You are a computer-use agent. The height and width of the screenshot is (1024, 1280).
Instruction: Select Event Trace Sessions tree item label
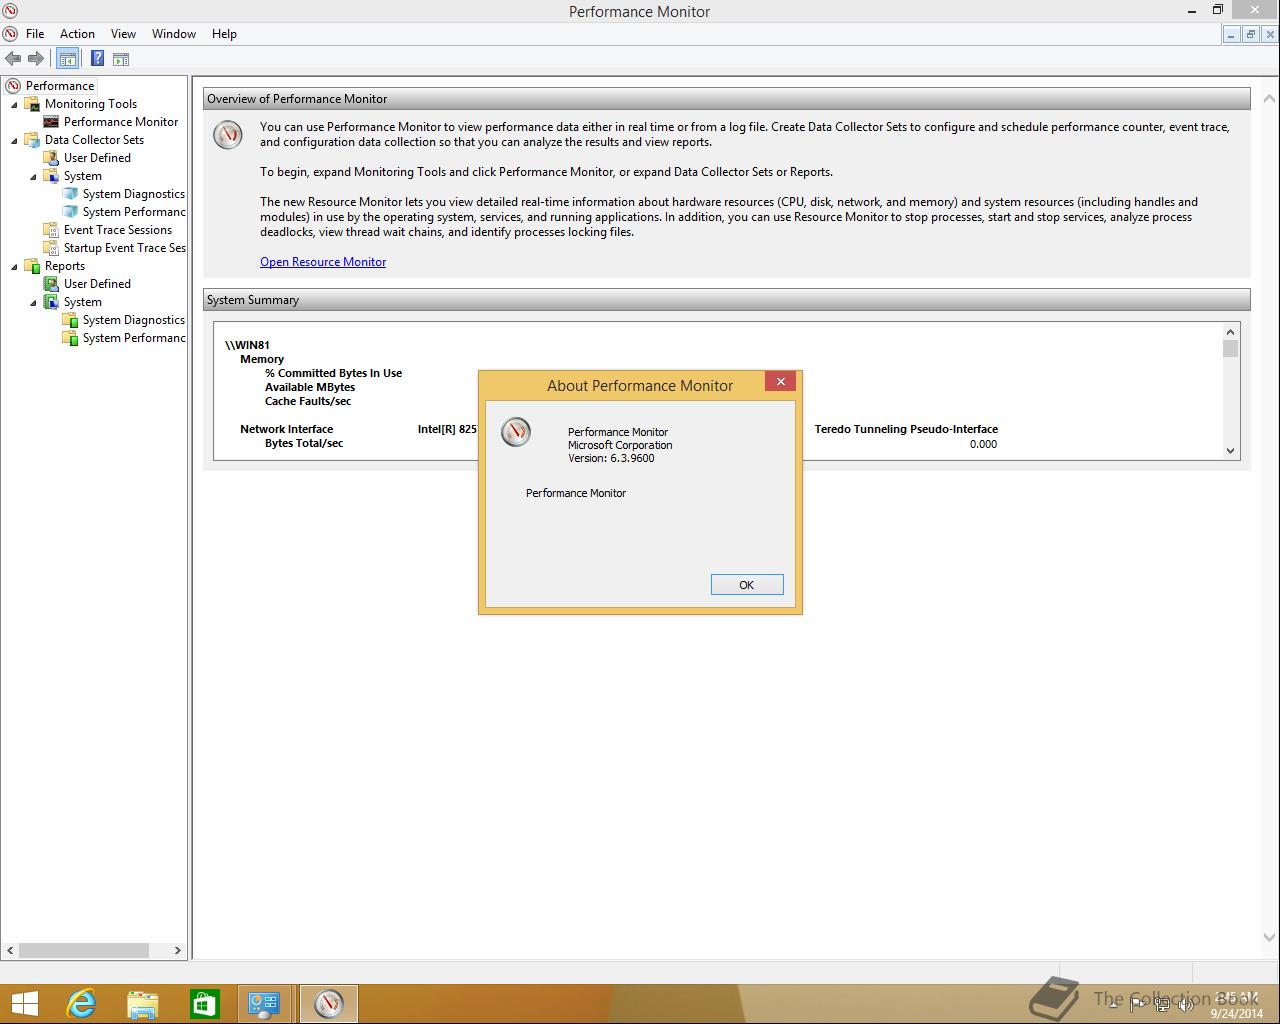[118, 230]
